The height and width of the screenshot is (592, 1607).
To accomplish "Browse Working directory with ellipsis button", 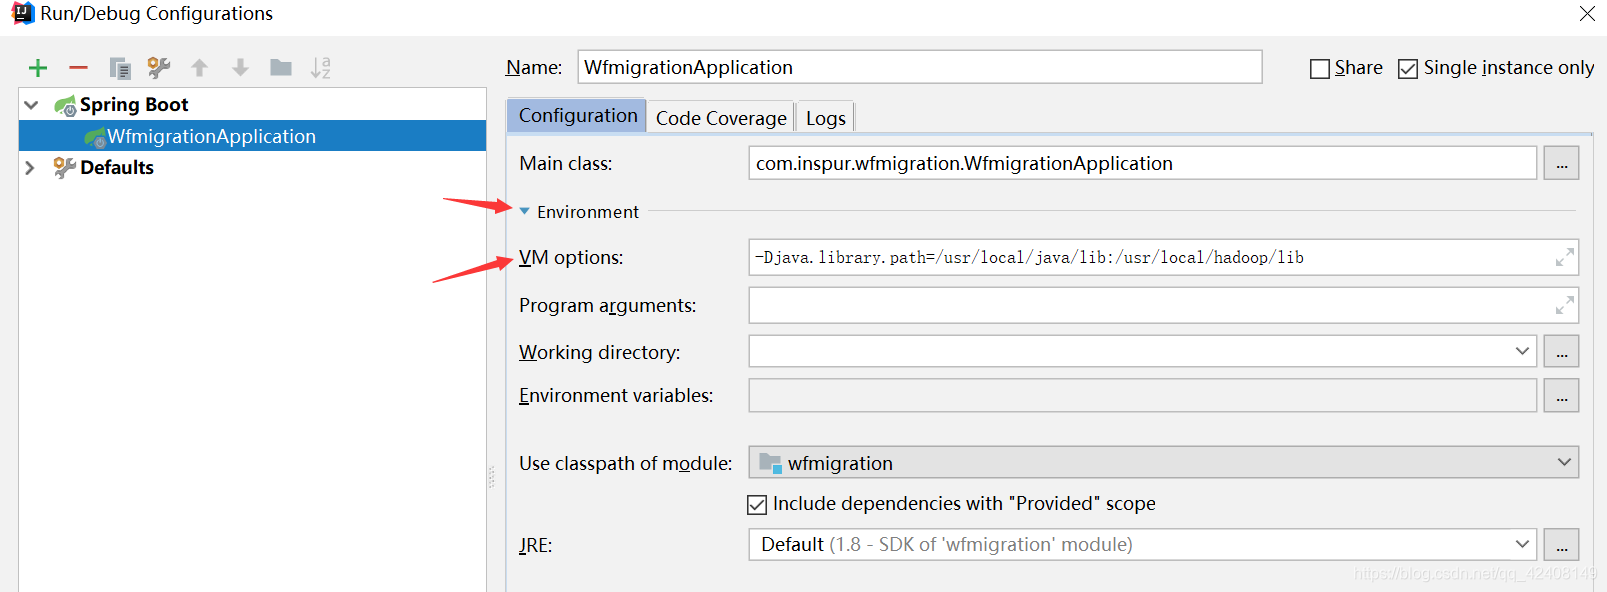I will tap(1561, 351).
